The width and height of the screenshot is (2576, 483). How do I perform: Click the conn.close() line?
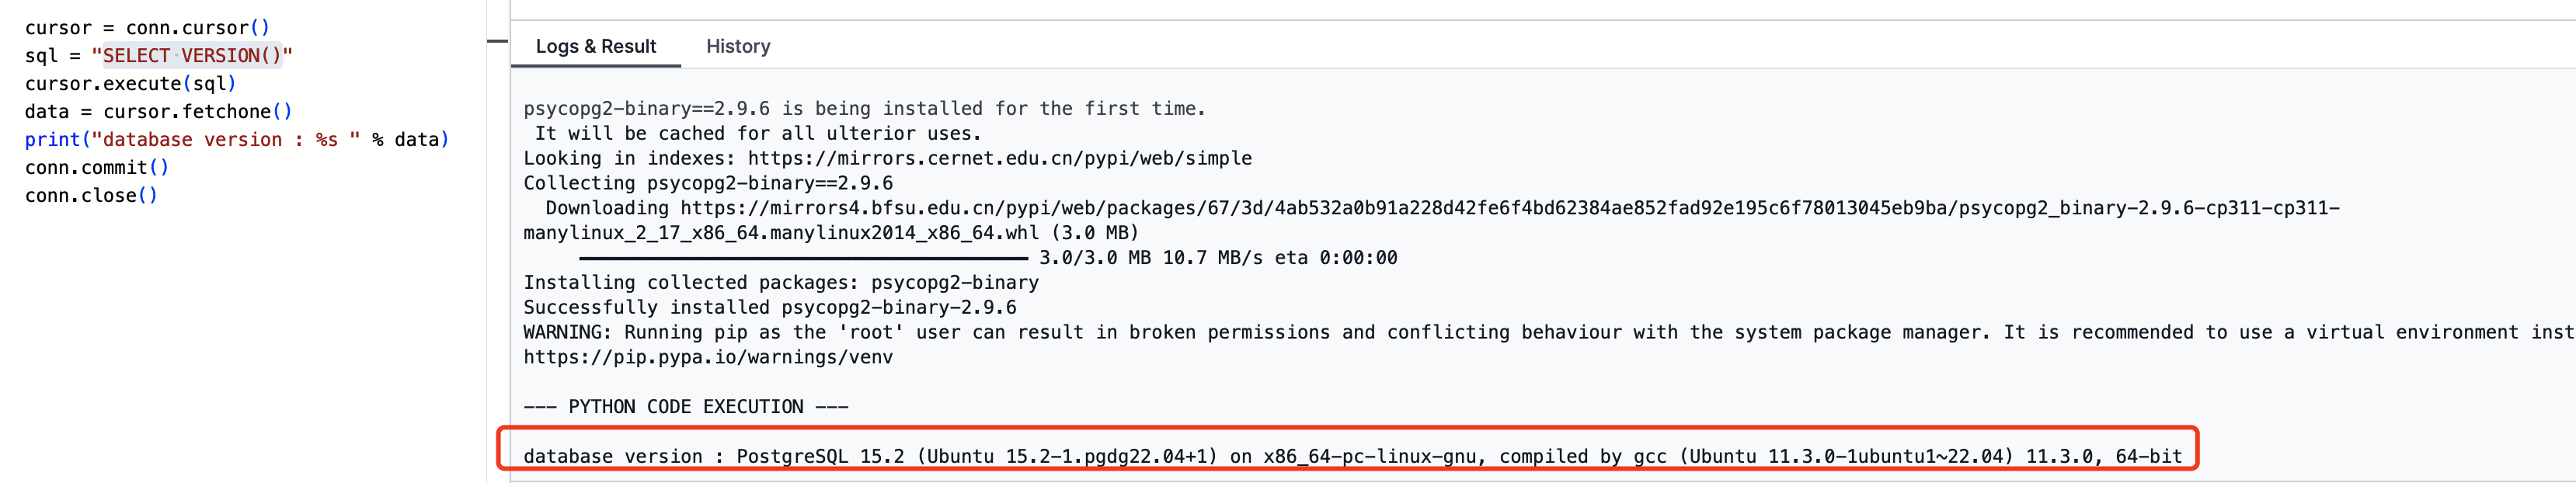click(x=91, y=195)
